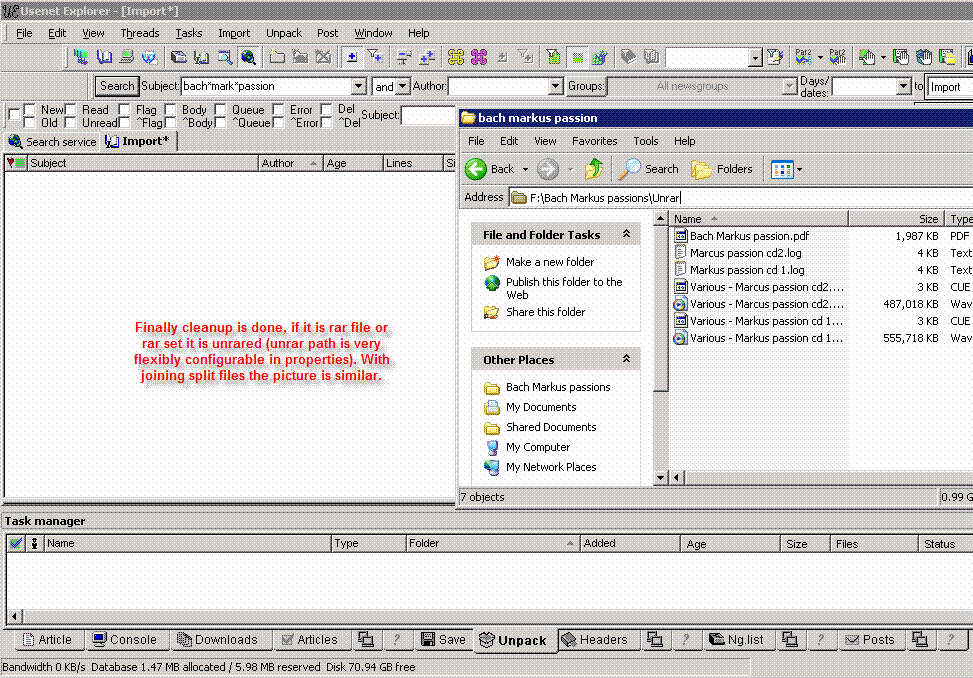
Task: Expand the Subject search dropdown
Action: (359, 87)
